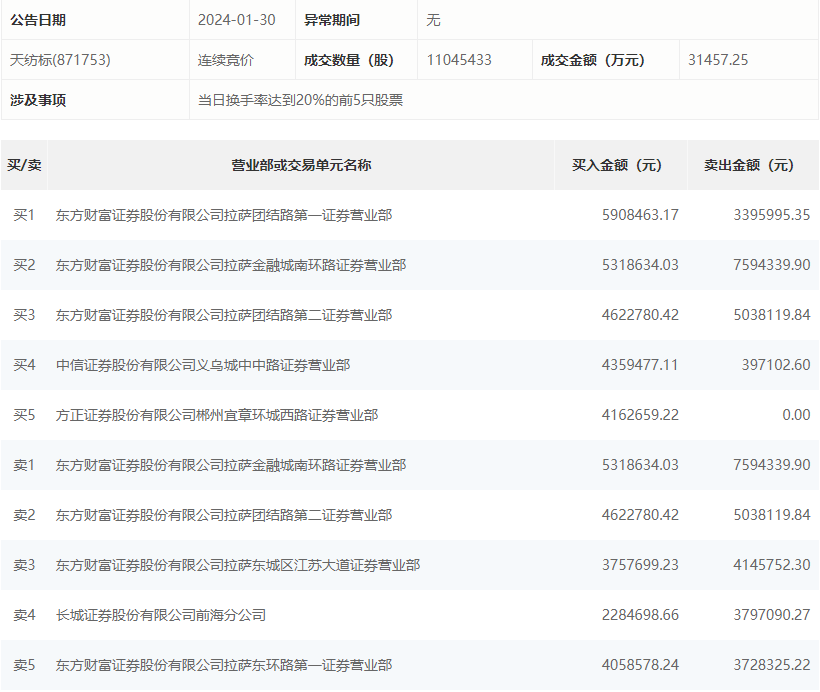Click the 买/卖 column header
The width and height of the screenshot is (820, 692).
pyautogui.click(x=24, y=165)
